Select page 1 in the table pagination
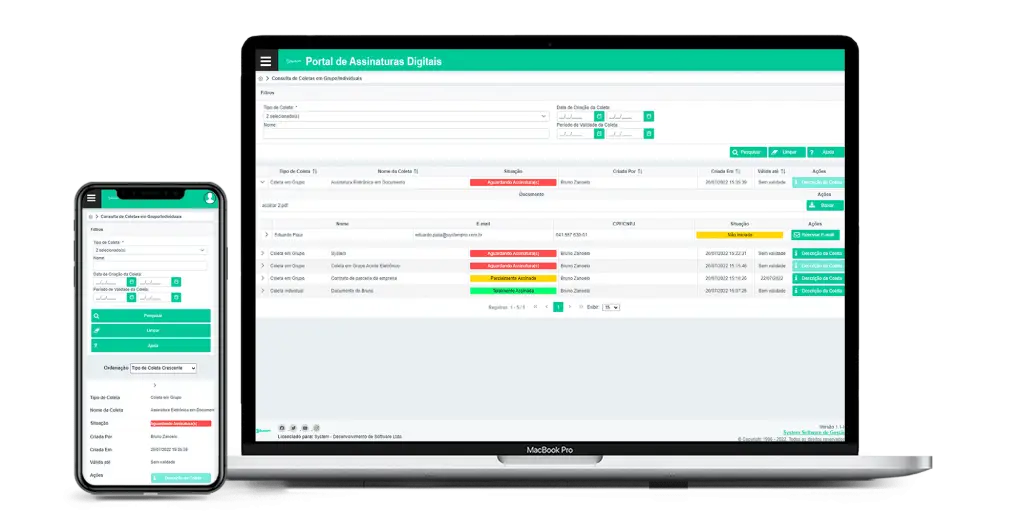The height and width of the screenshot is (512, 1024). coord(558,307)
